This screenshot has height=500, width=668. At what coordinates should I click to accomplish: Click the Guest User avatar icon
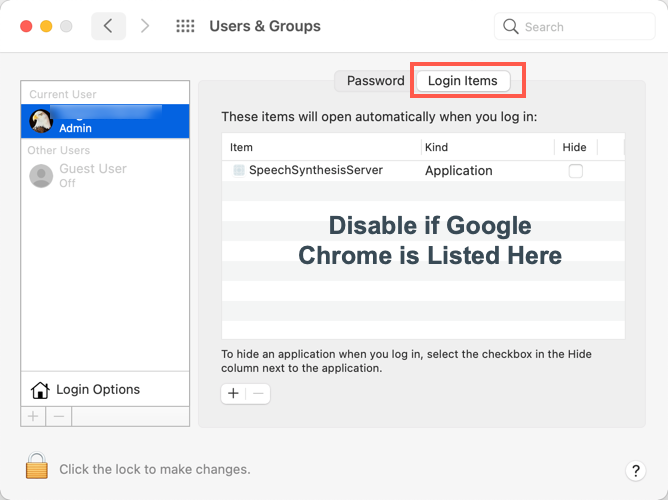tap(41, 175)
